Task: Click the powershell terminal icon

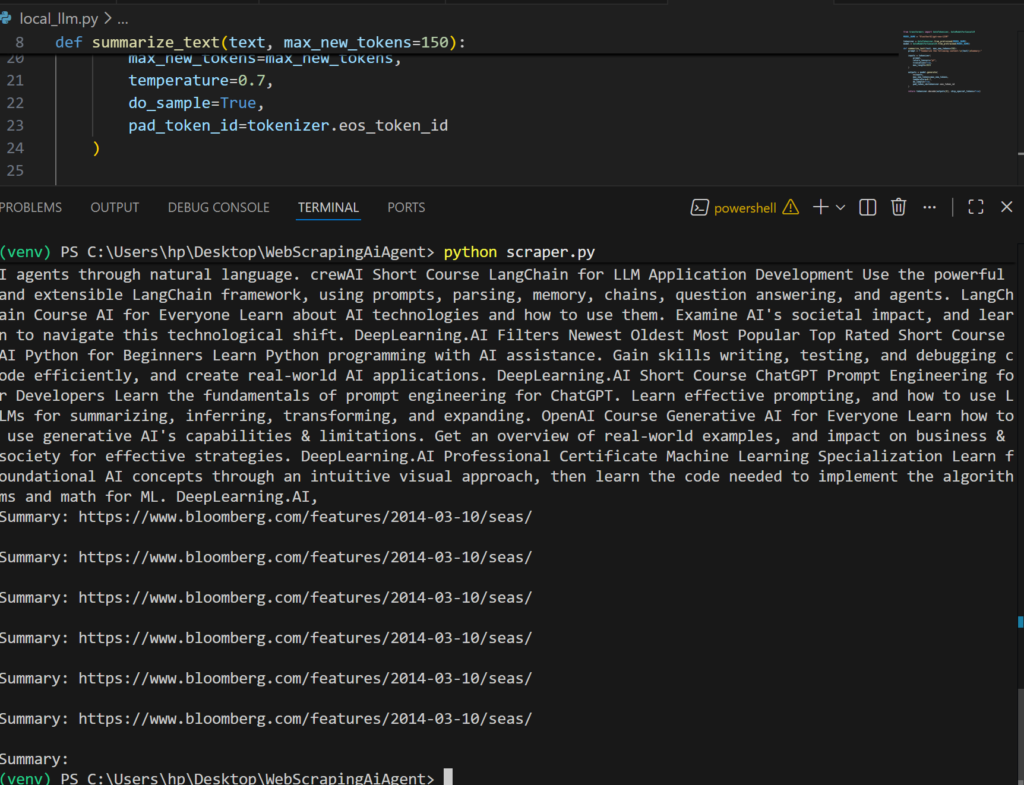Action: (700, 208)
